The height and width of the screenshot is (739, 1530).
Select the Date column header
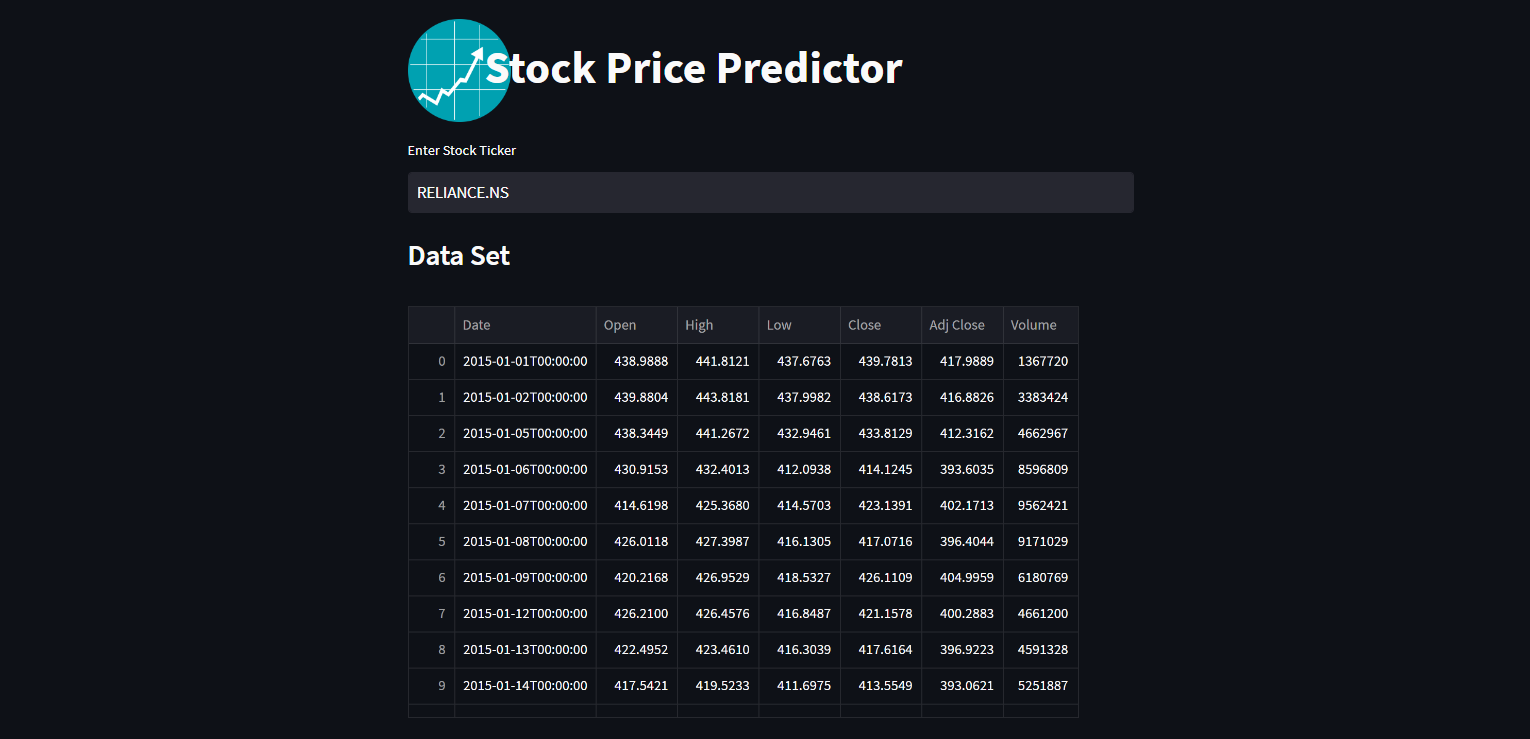pyautogui.click(x=476, y=324)
